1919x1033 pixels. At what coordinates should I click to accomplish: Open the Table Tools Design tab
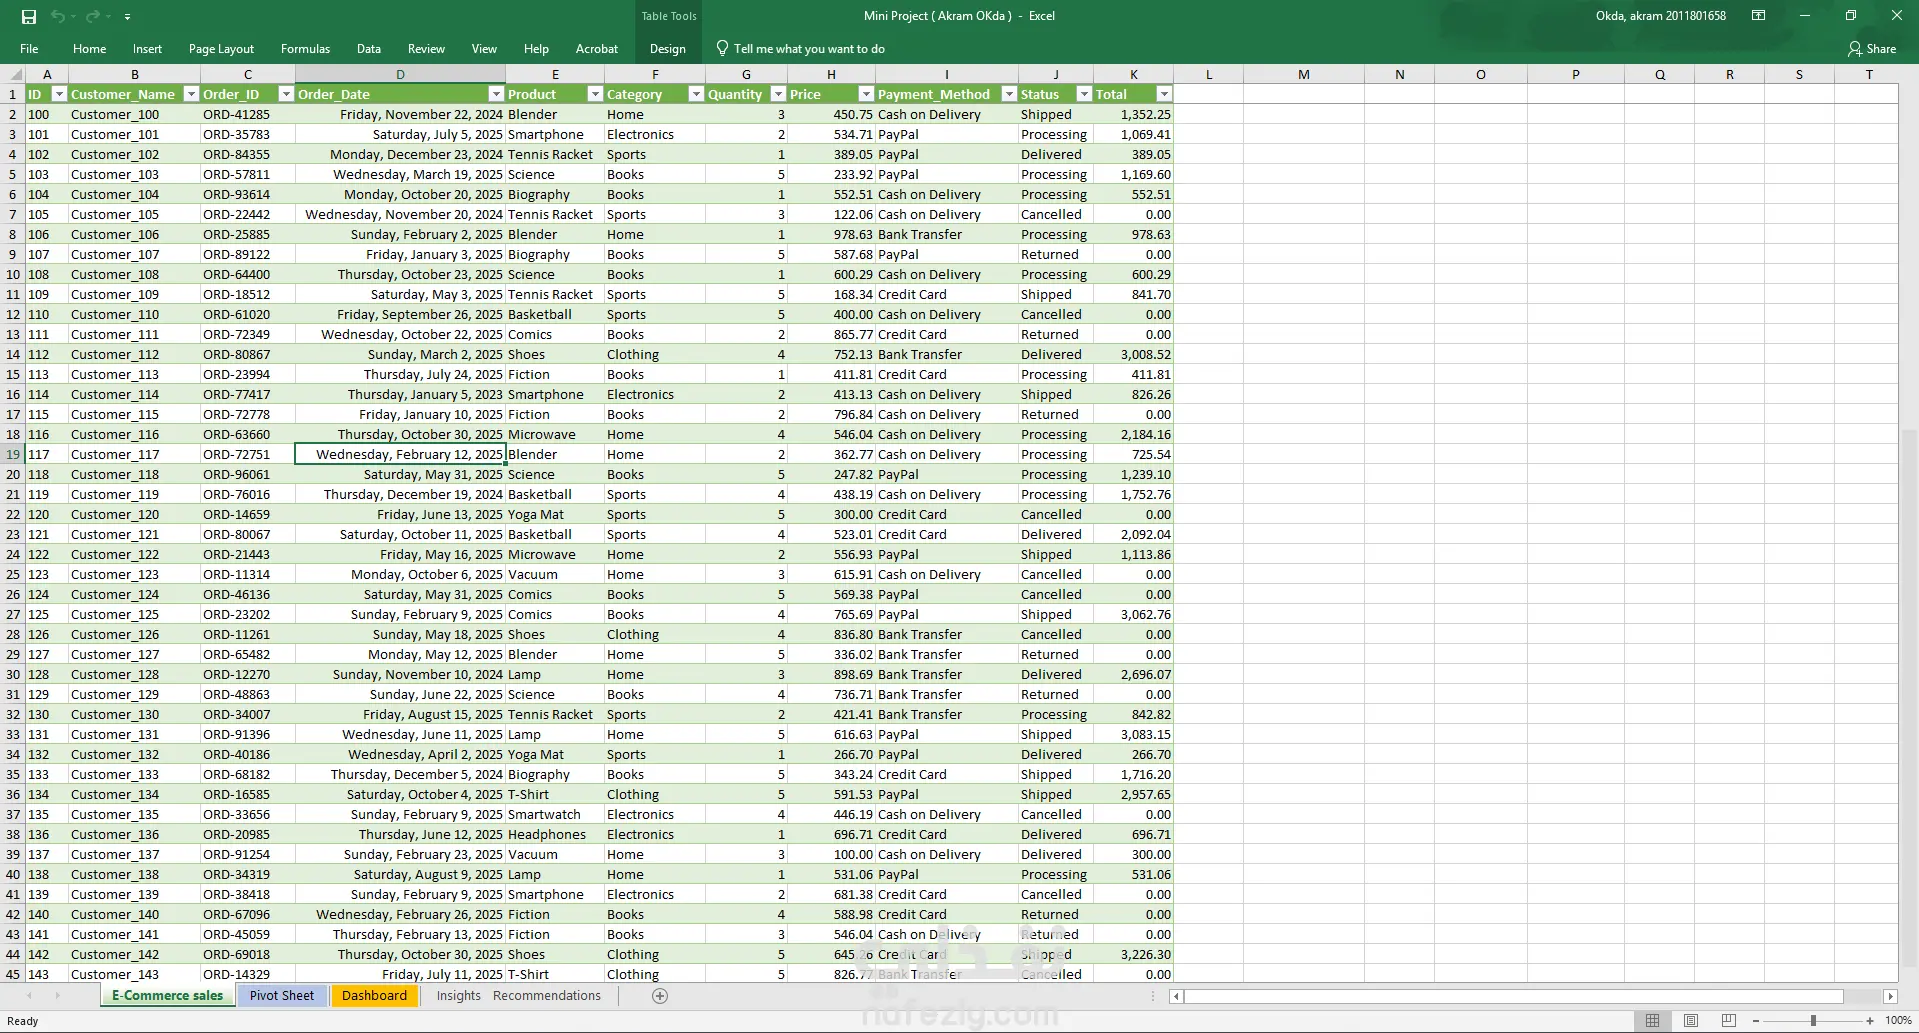click(x=667, y=48)
